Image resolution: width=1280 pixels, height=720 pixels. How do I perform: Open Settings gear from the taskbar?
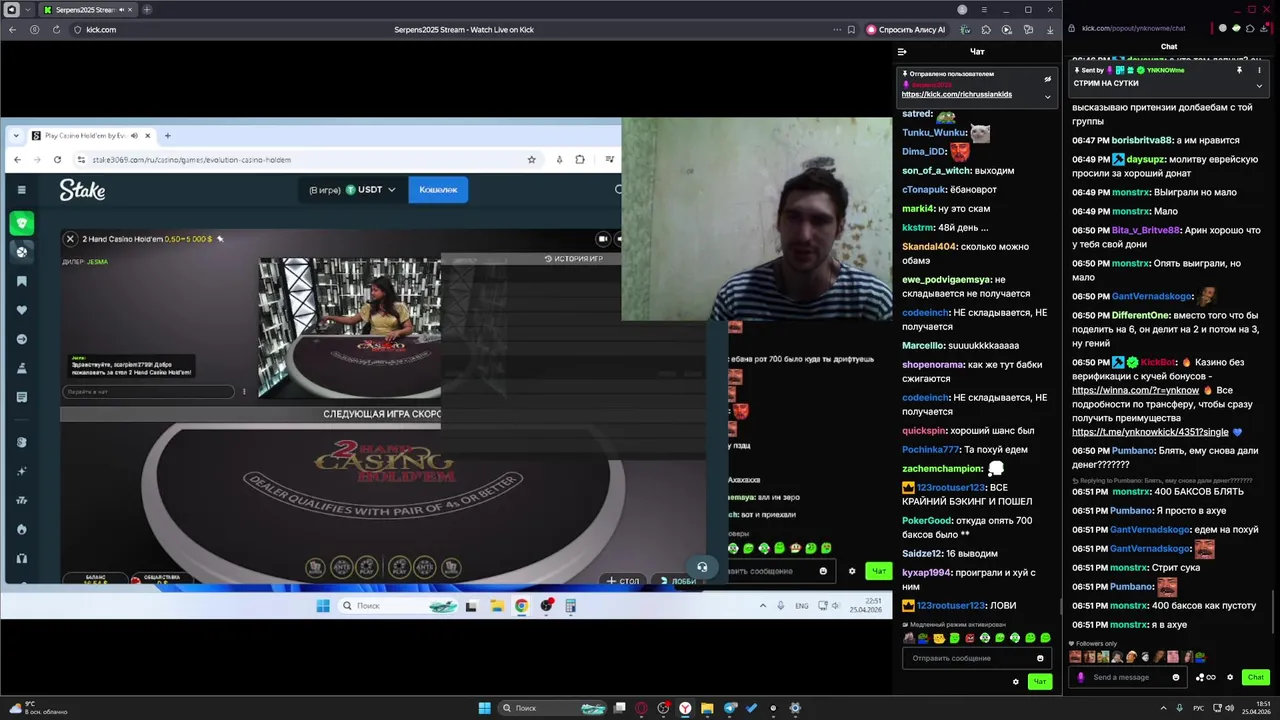pyautogui.click(x=795, y=708)
